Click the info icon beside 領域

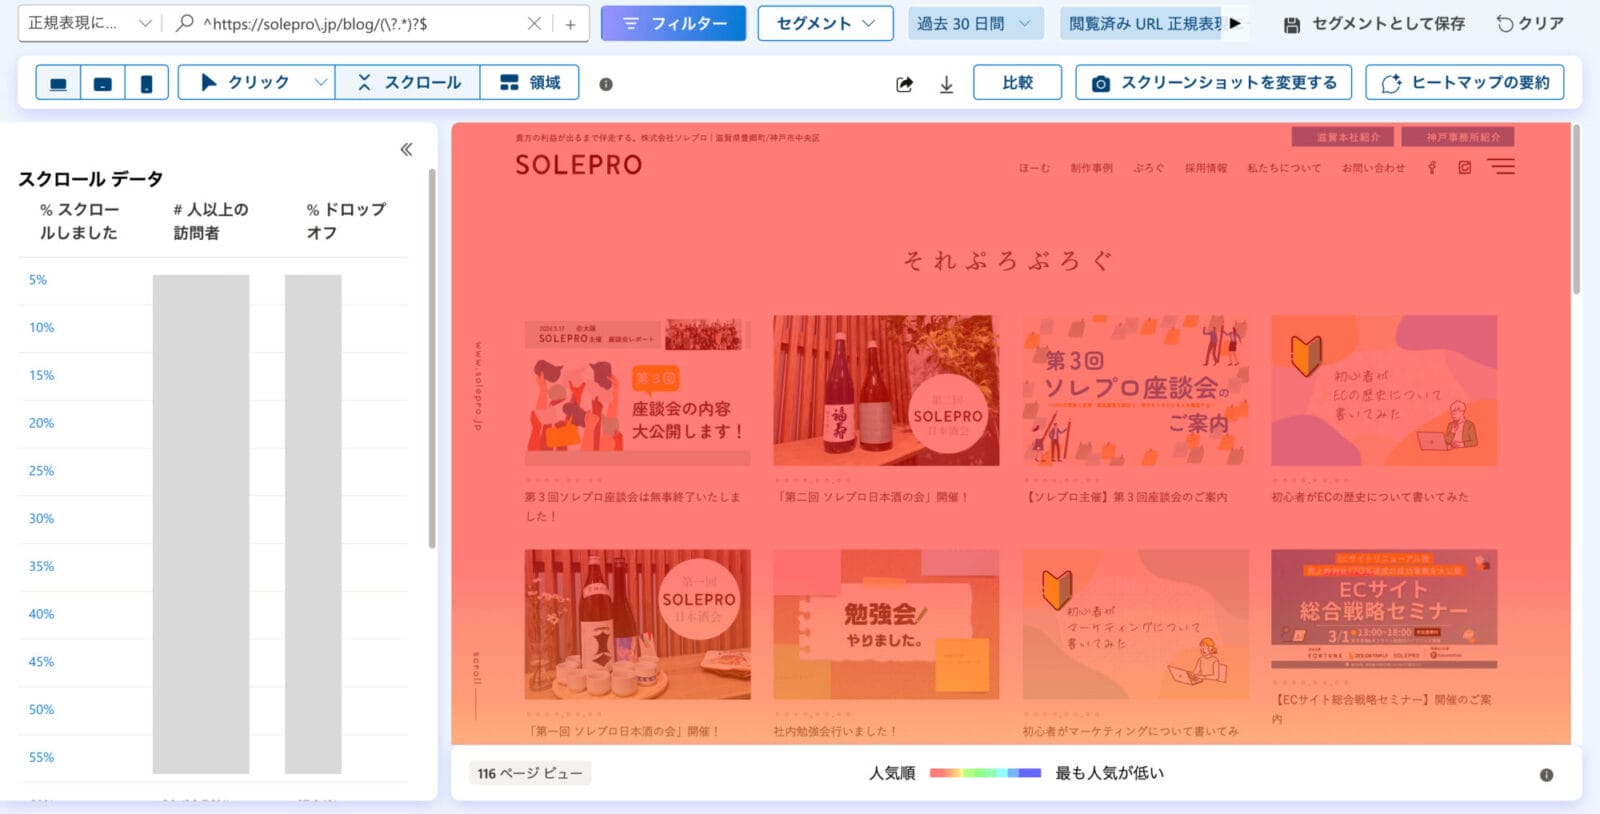click(605, 84)
